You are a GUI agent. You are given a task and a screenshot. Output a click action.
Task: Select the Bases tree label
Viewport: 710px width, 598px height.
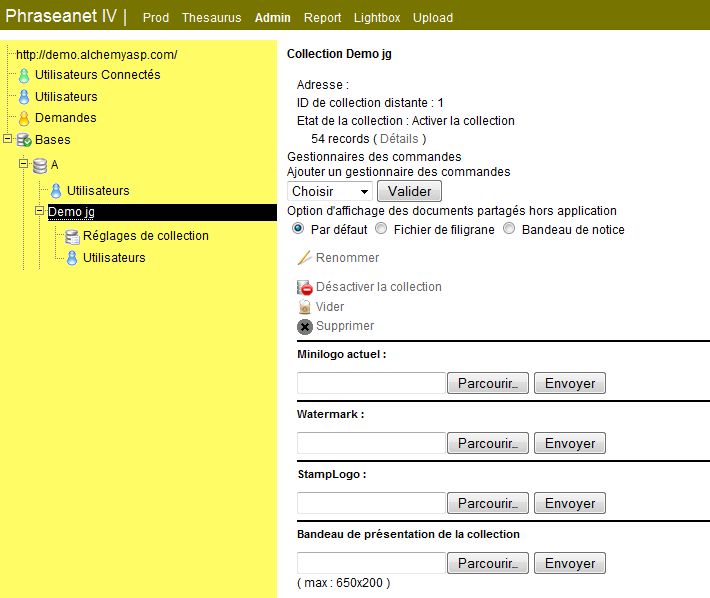coord(53,139)
